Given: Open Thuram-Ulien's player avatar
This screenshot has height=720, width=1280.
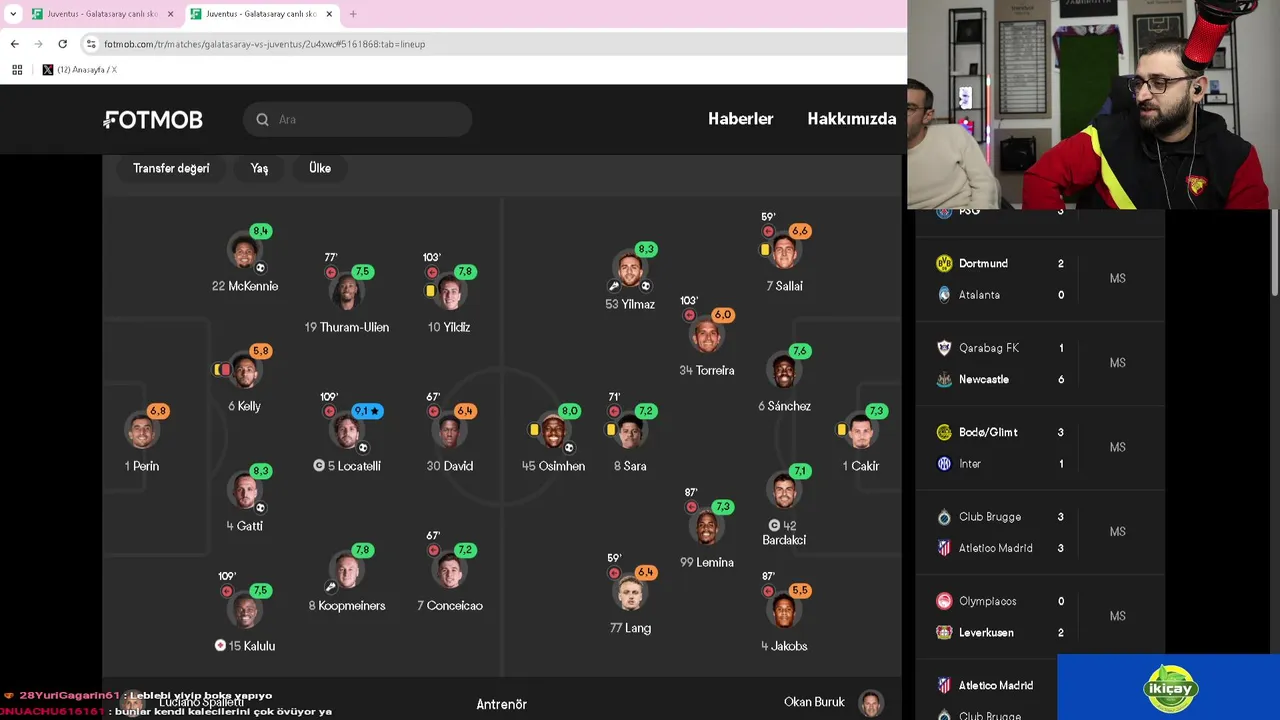Looking at the screenshot, I should coord(346,293).
